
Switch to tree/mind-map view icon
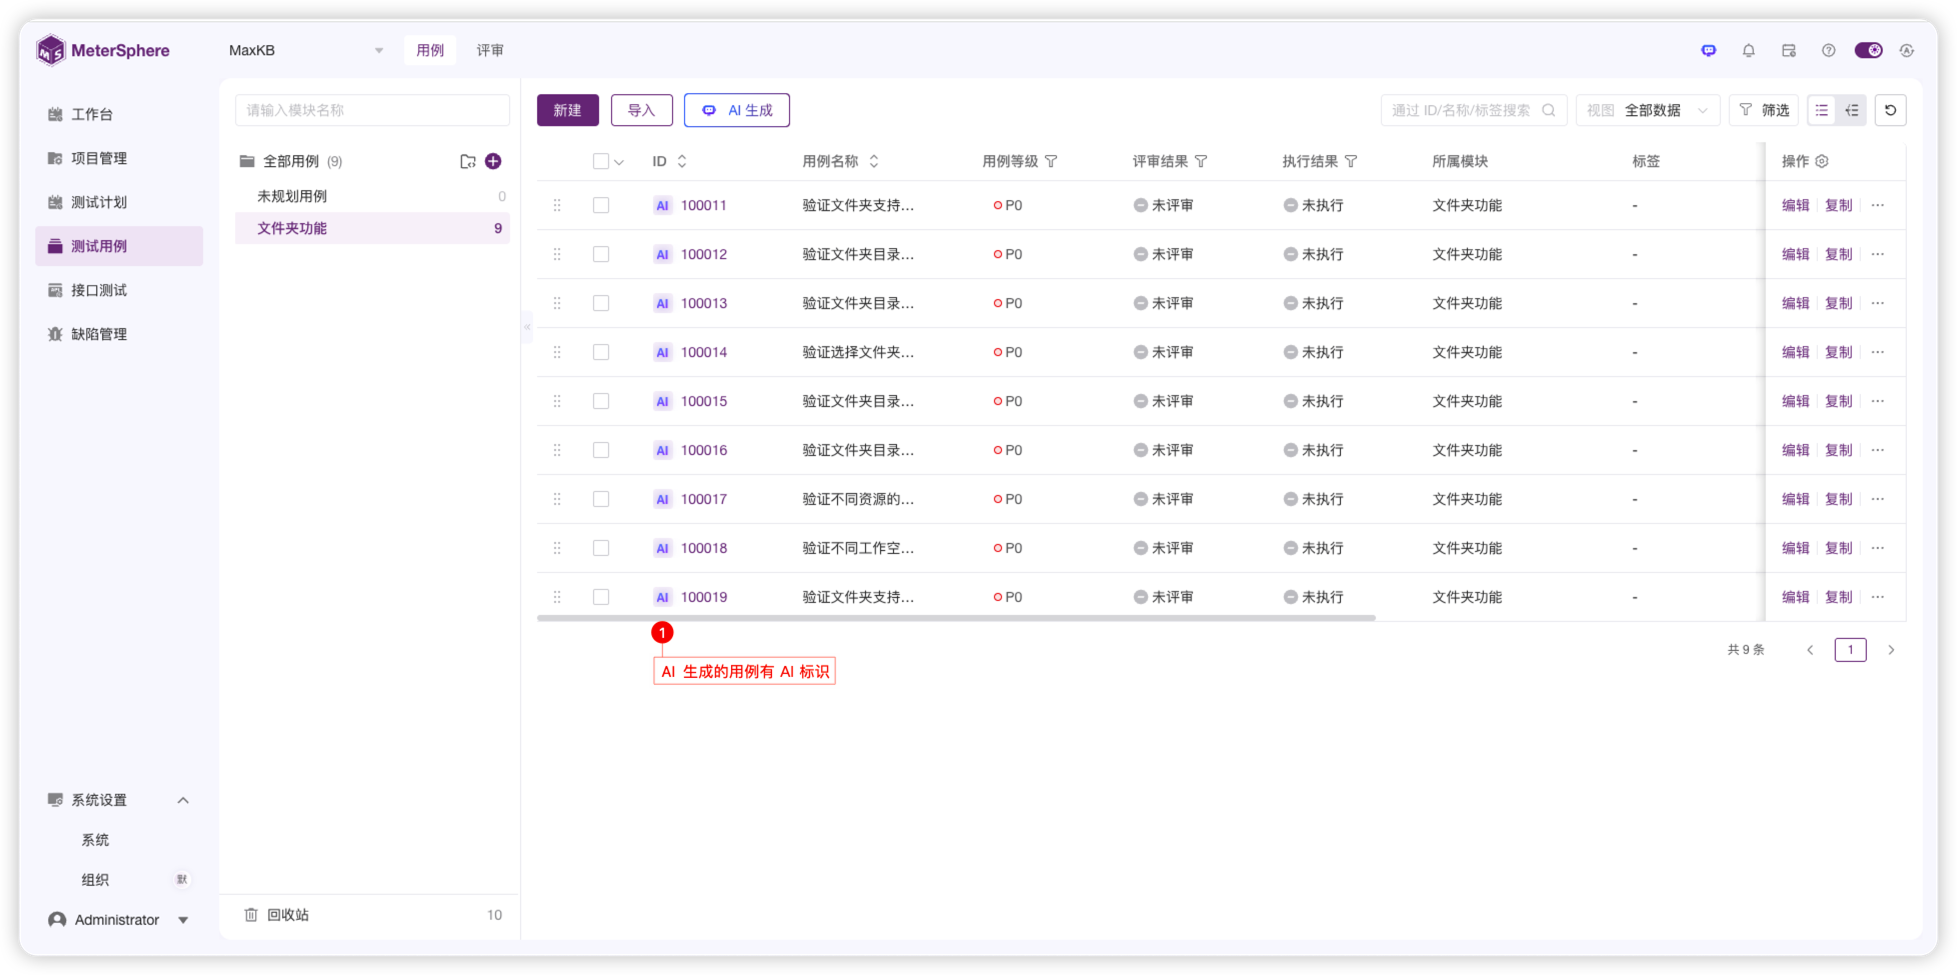pyautogui.click(x=1852, y=110)
